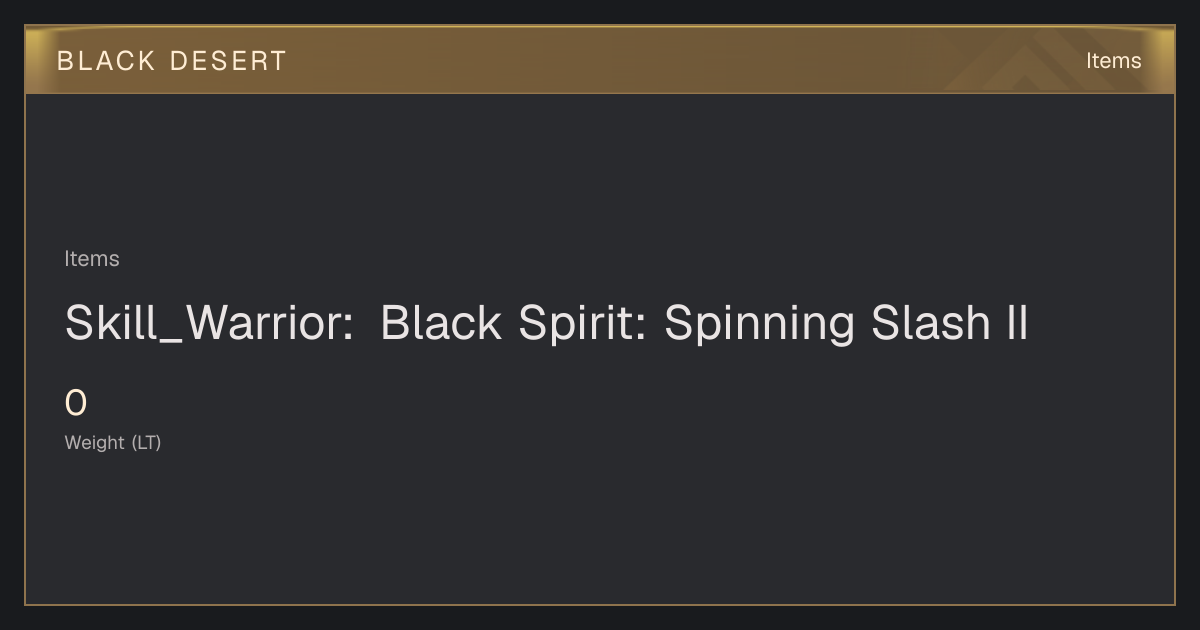Click the Black Spirit portion of the title
Image resolution: width=1200 pixels, height=630 pixels.
(513, 324)
